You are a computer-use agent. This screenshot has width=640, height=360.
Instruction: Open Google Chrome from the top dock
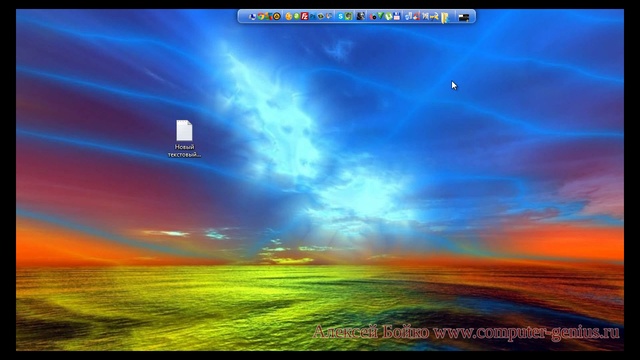(x=260, y=16)
